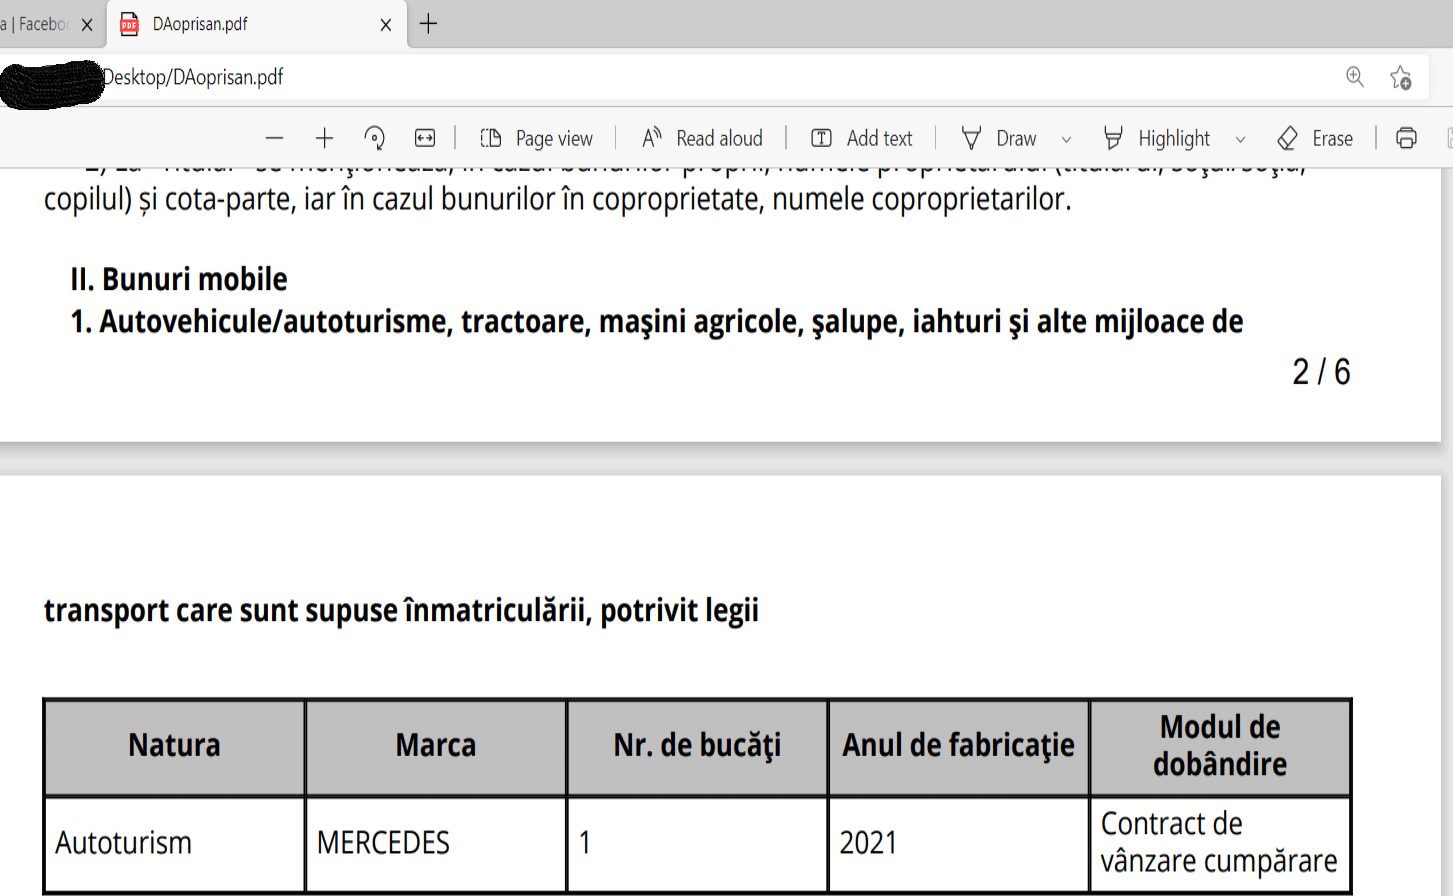The image size is (1453, 896).
Task: Click the fit to width icon
Action: coord(425,138)
